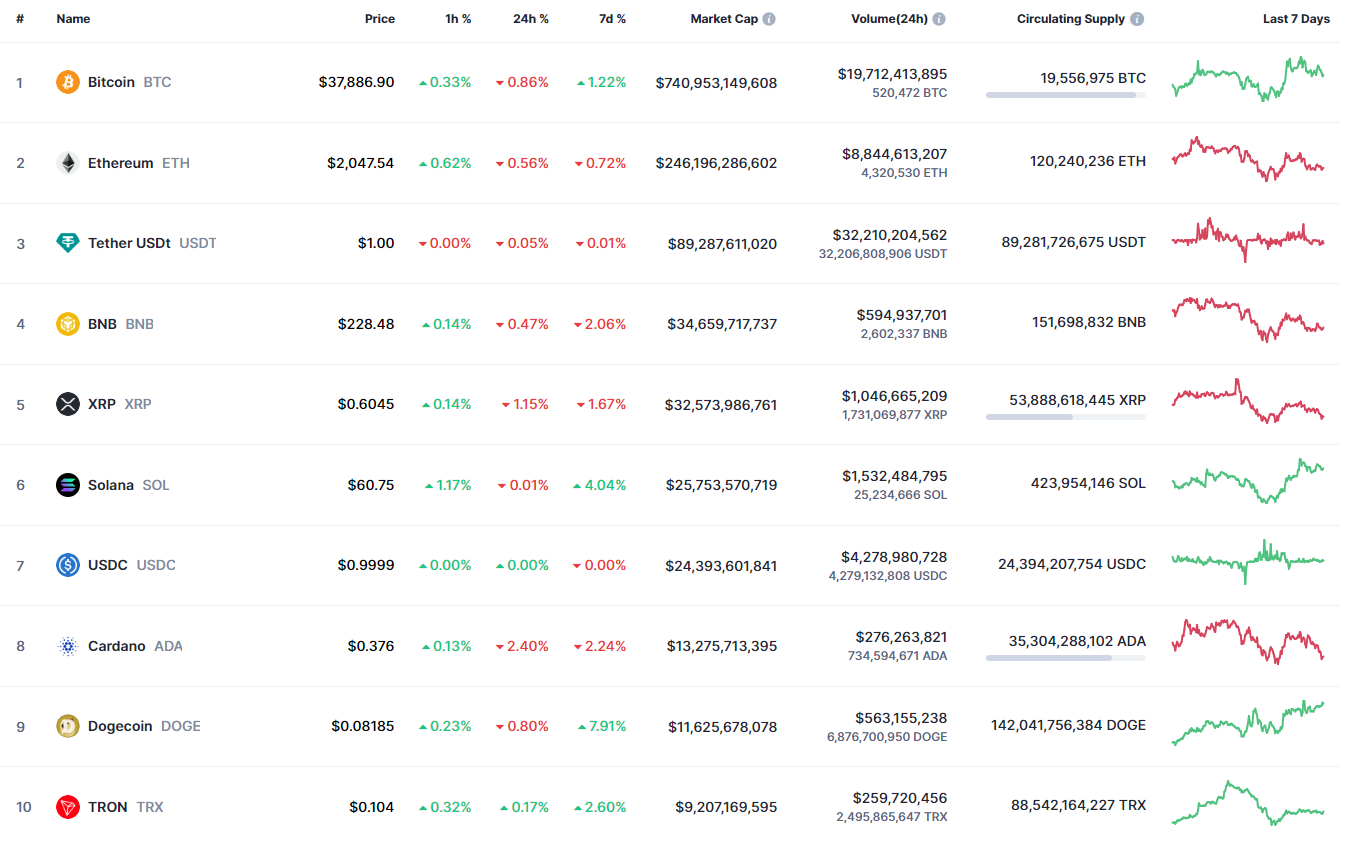The width and height of the screenshot is (1356, 846).
Task: Click the Dogecoin logo icon
Action: tap(68, 726)
